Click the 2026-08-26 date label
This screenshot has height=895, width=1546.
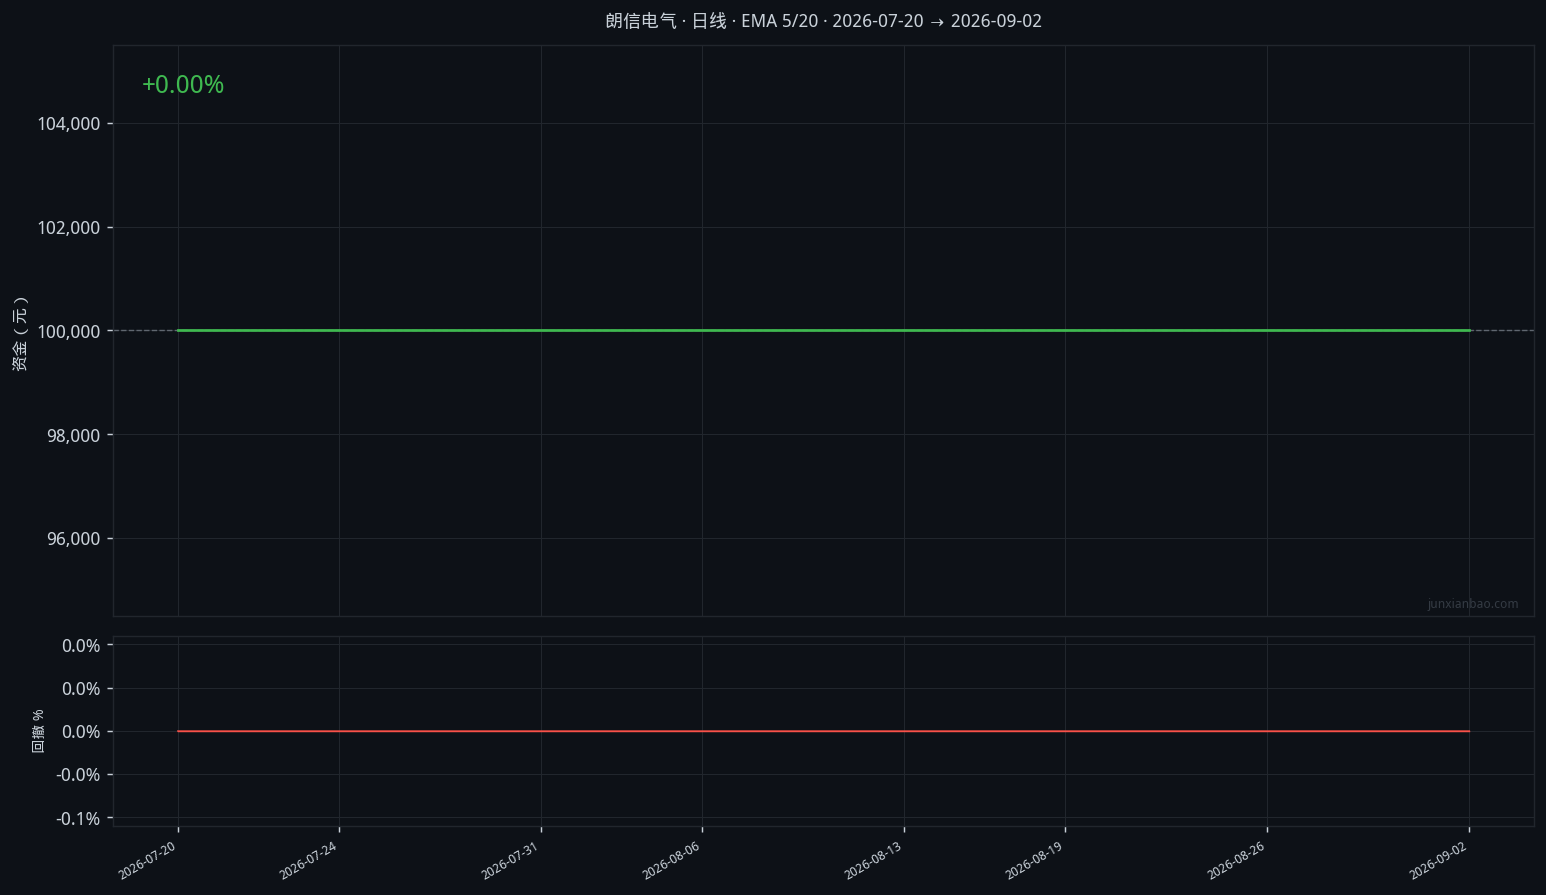(1236, 861)
